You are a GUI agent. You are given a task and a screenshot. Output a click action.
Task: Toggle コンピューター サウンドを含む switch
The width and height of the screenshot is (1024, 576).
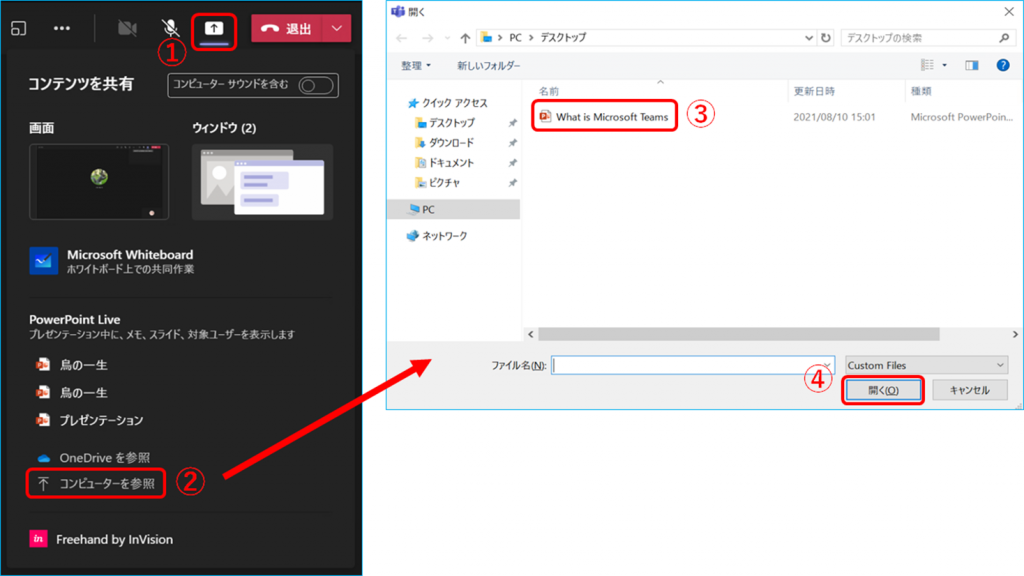click(x=316, y=86)
